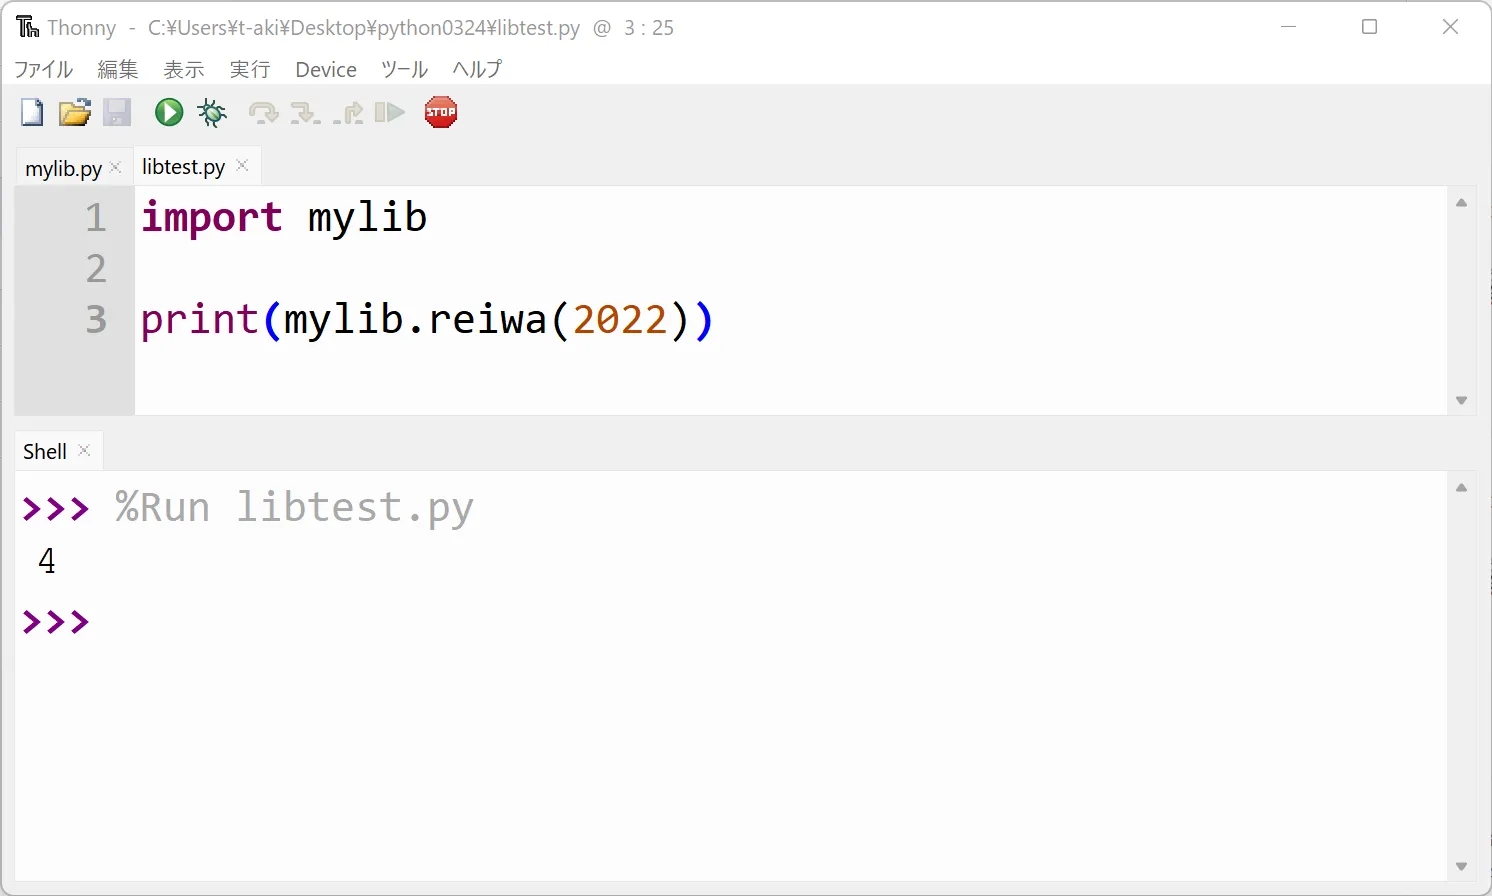1492x896 pixels.
Task: Click the Resume debugging icon
Action: [389, 112]
